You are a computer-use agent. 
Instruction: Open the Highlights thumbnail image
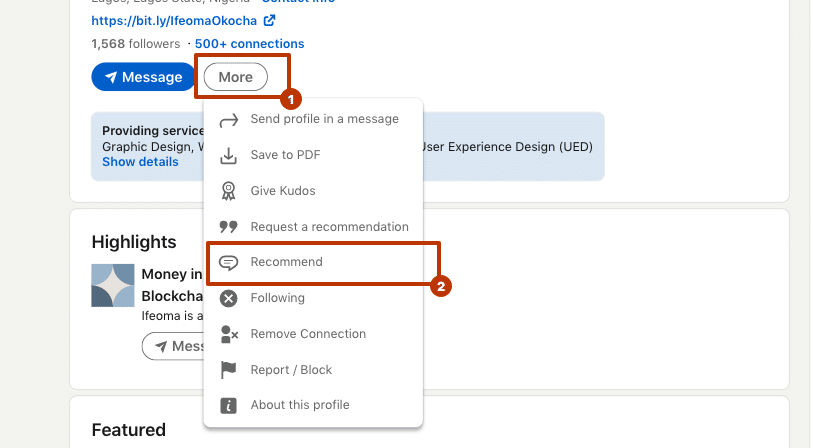pos(113,285)
